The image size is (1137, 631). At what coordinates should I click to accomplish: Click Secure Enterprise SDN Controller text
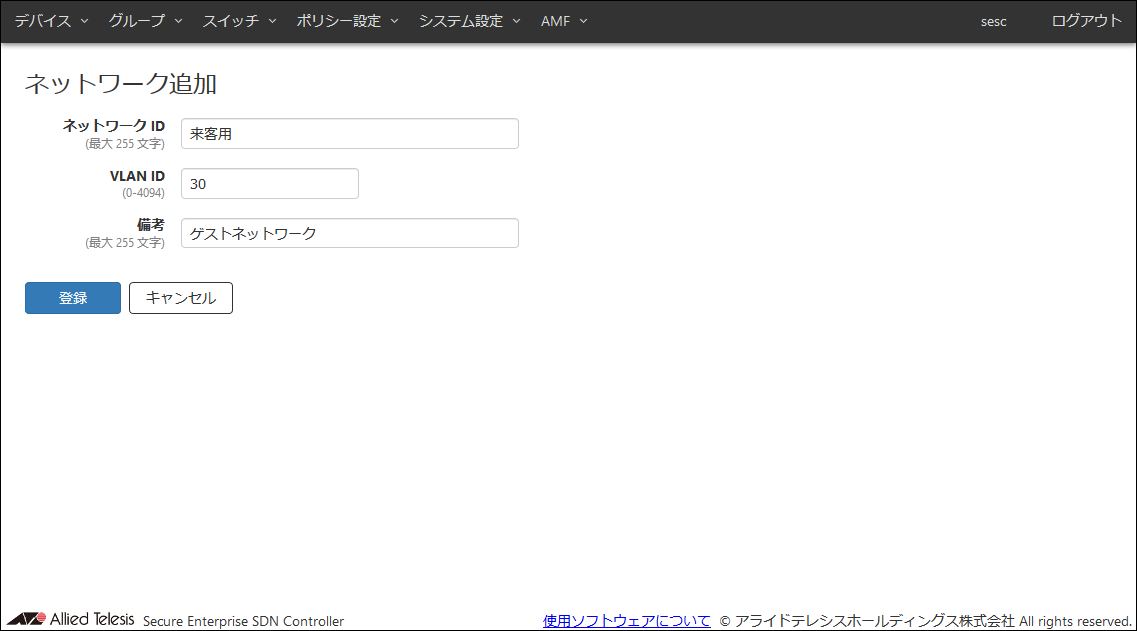[244, 622]
